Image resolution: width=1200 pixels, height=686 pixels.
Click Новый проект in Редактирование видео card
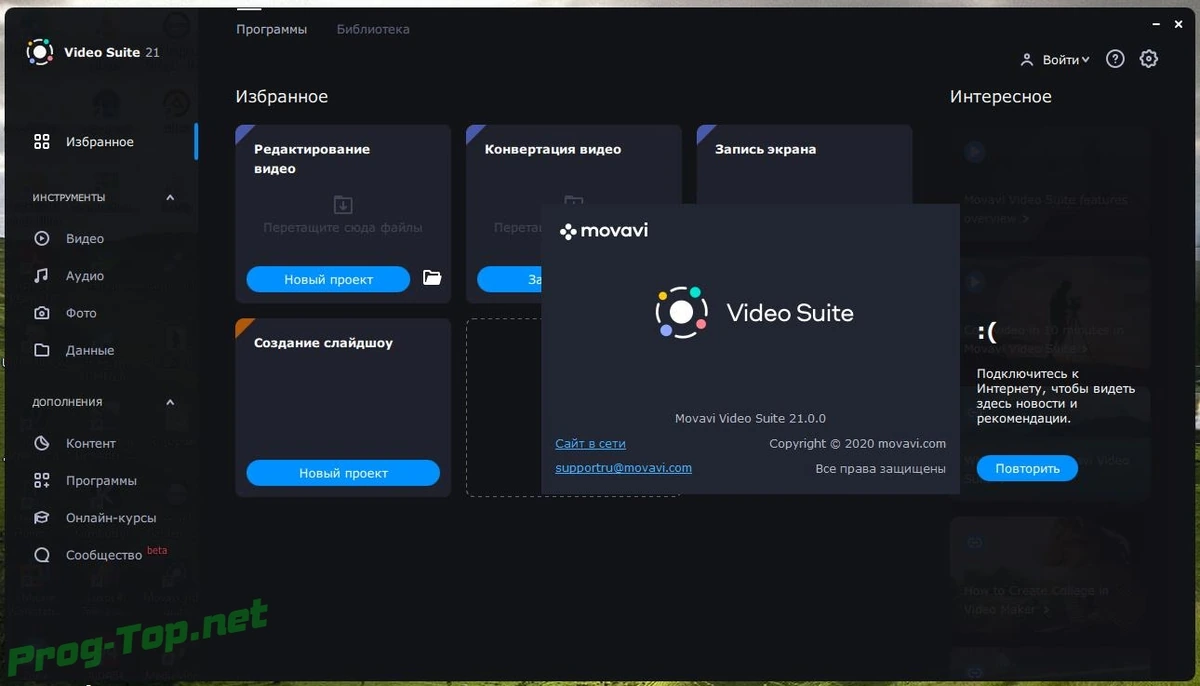[328, 280]
